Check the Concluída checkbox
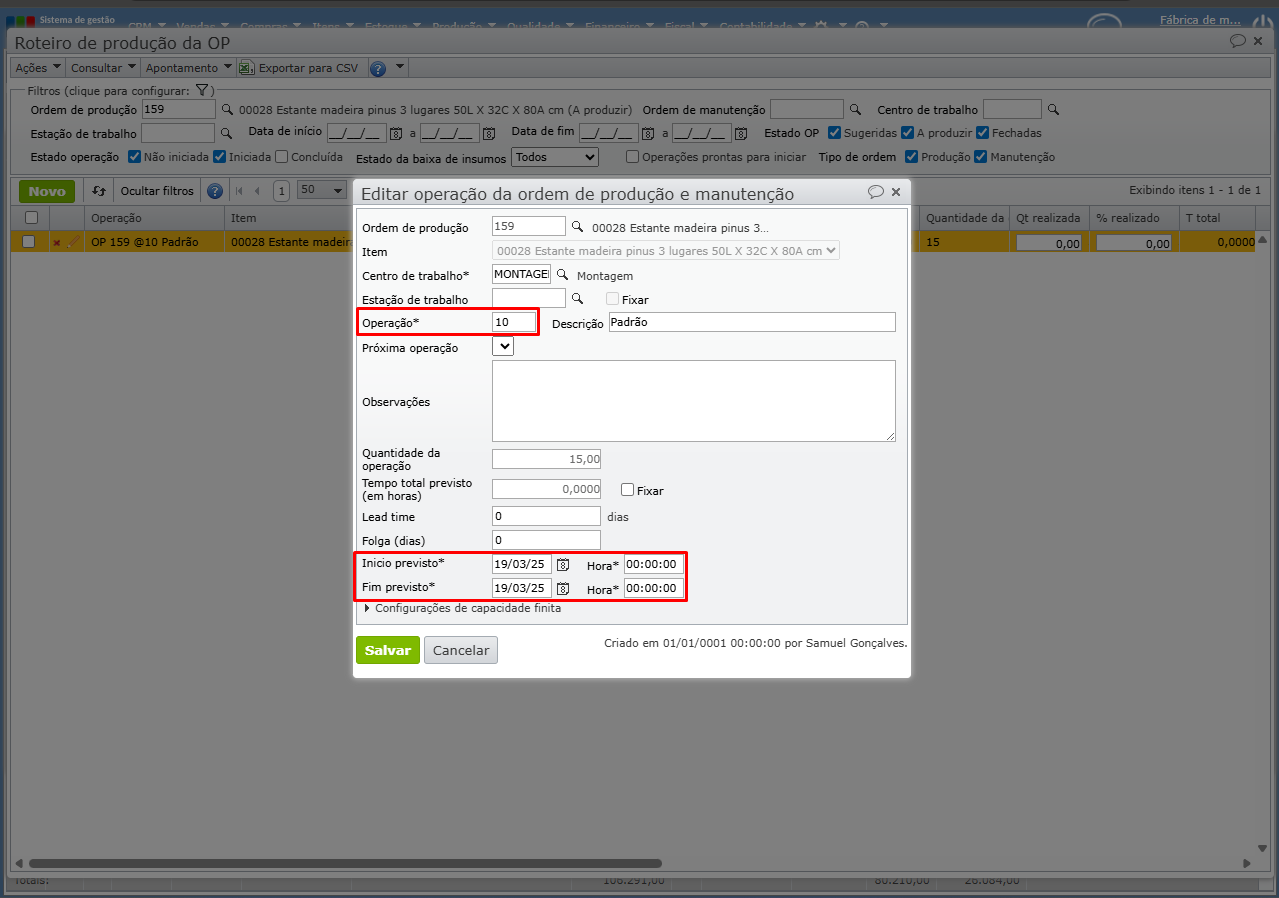 pyautogui.click(x=282, y=156)
